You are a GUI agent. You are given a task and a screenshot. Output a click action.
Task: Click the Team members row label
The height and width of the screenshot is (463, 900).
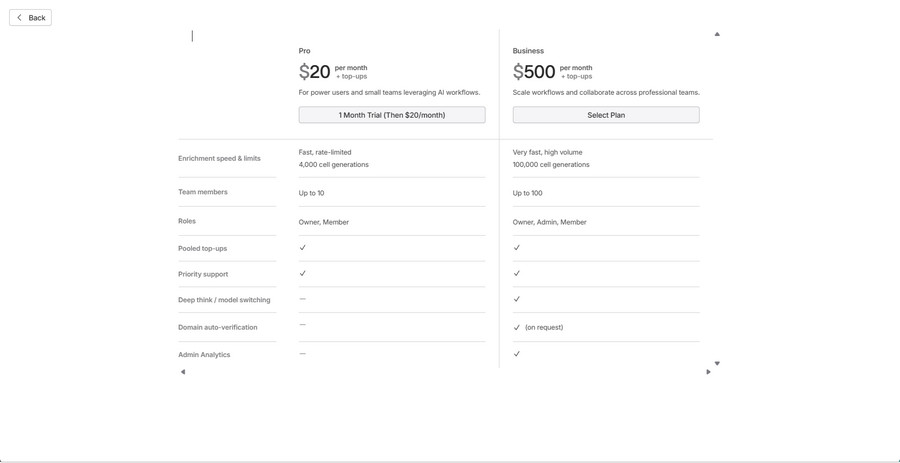(x=203, y=192)
